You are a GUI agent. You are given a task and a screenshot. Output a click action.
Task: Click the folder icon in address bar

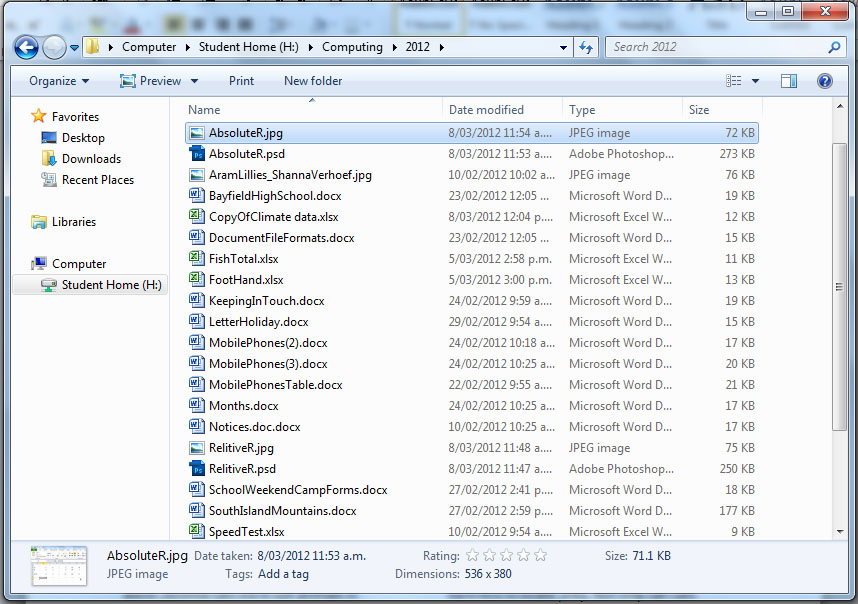pos(93,47)
